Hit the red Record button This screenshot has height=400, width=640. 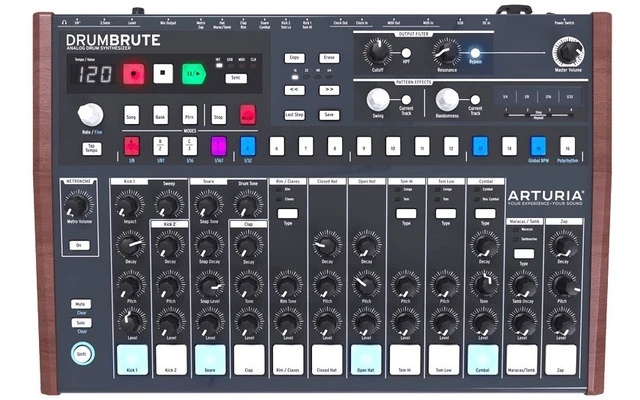click(x=134, y=74)
